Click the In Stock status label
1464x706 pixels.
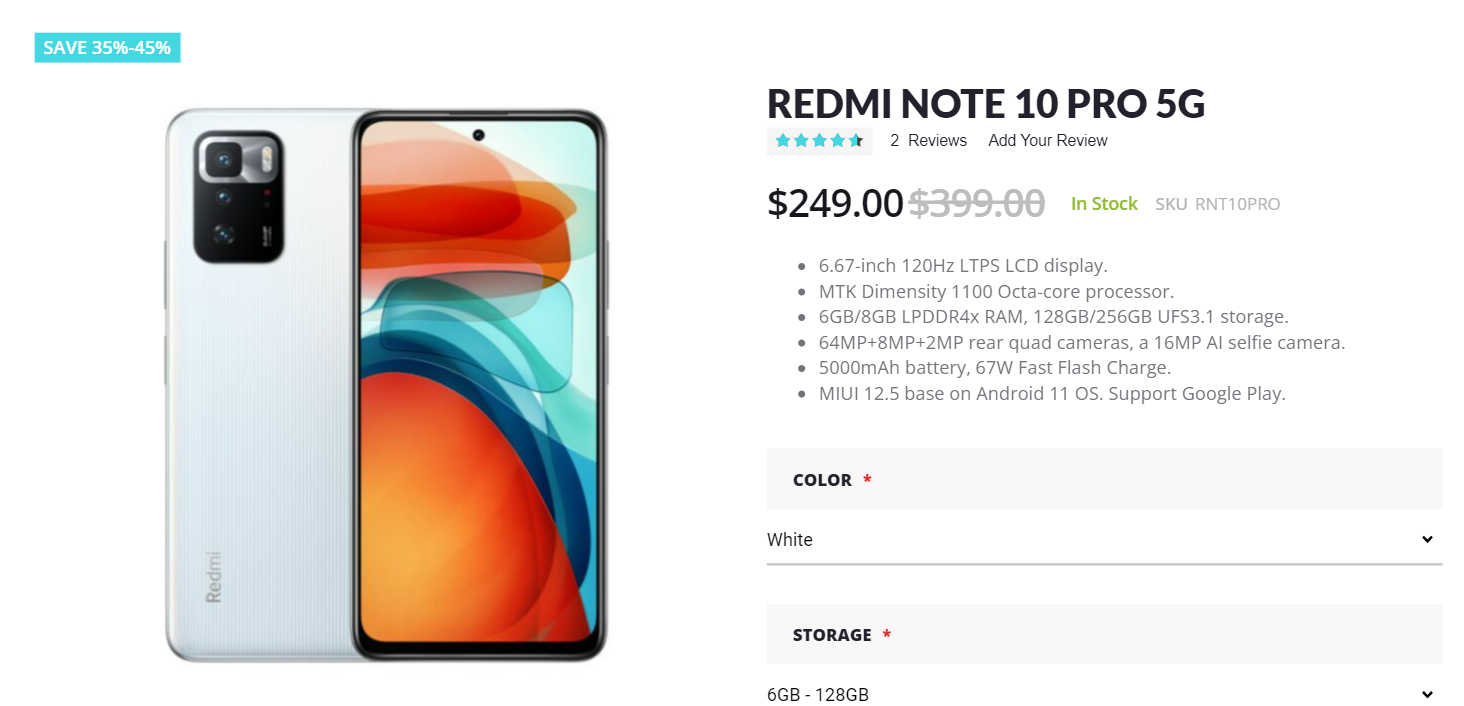pos(1104,203)
